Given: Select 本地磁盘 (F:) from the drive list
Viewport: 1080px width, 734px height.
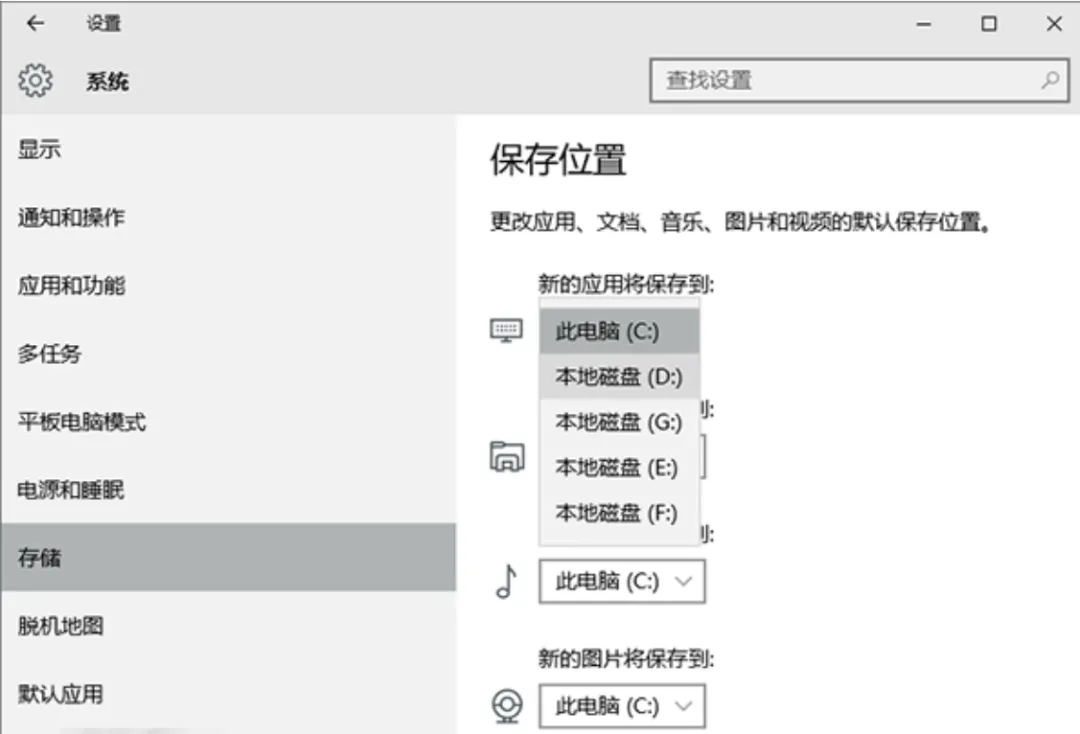Looking at the screenshot, I should 618,513.
